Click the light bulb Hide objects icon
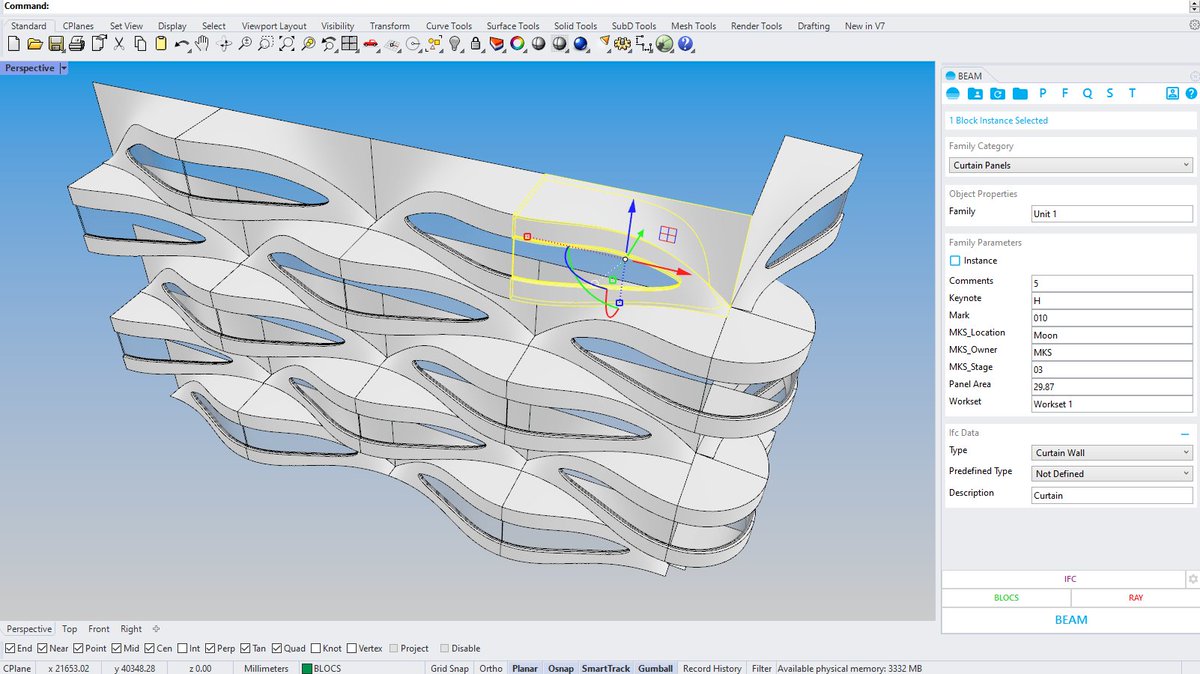1200x674 pixels. (455, 44)
